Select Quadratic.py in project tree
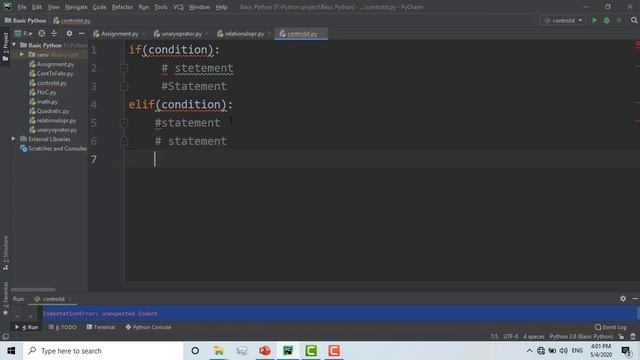Screen dimensions: 640x360 pos(49,111)
